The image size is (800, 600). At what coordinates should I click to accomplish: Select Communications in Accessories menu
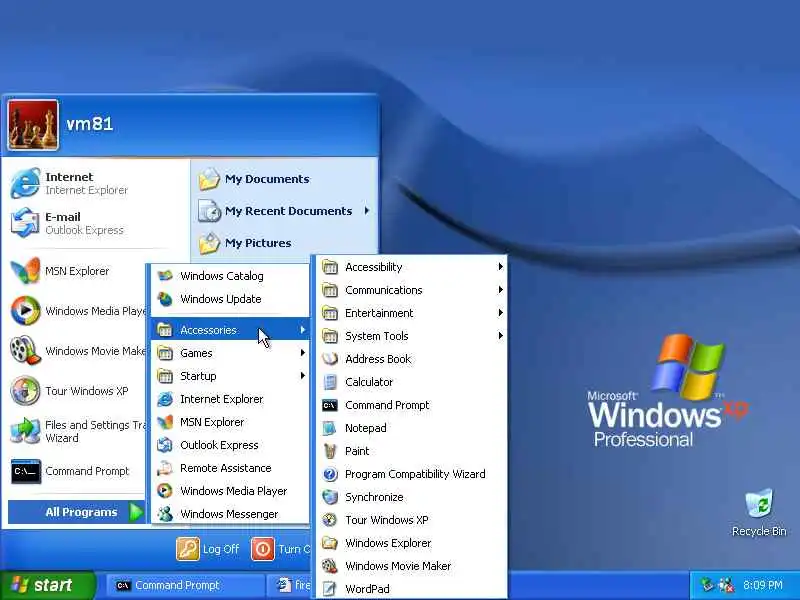(412, 290)
